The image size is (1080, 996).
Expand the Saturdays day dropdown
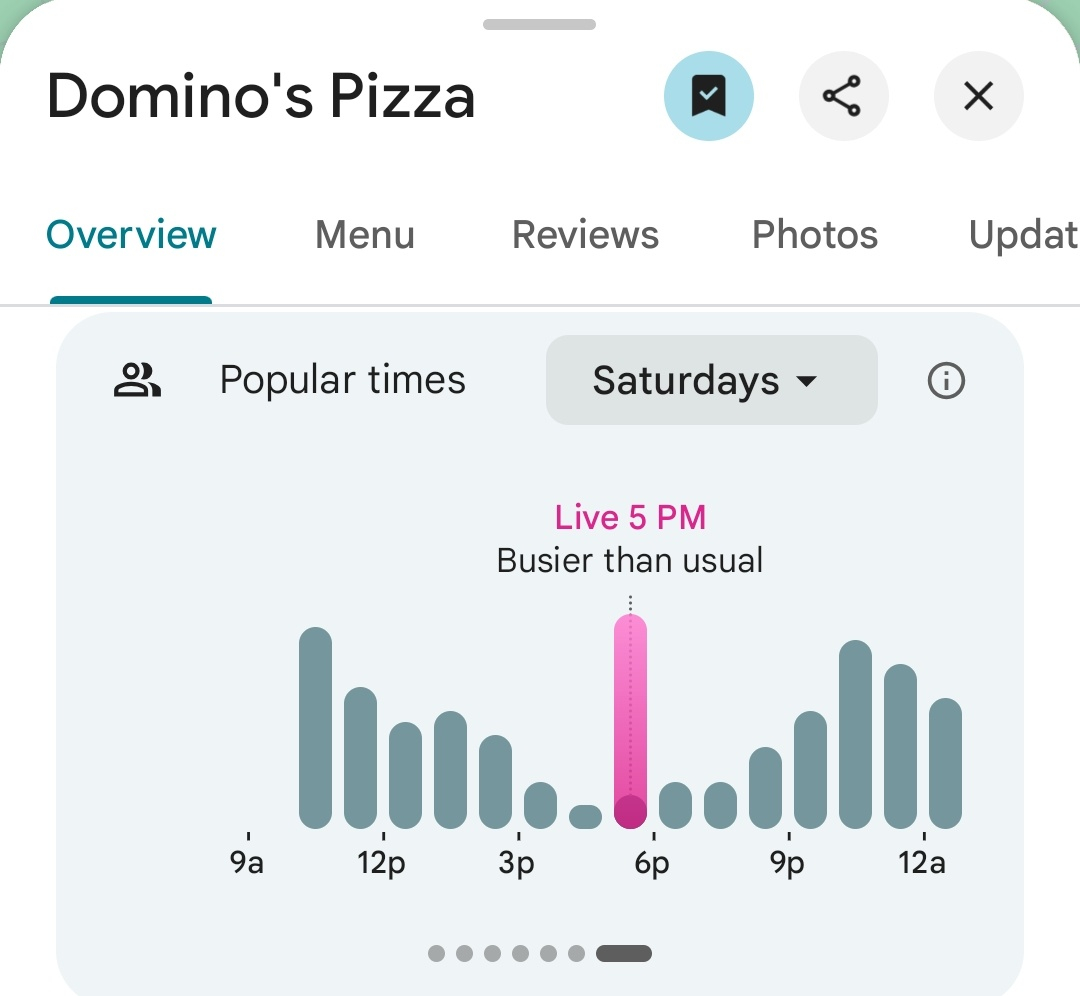click(x=712, y=380)
